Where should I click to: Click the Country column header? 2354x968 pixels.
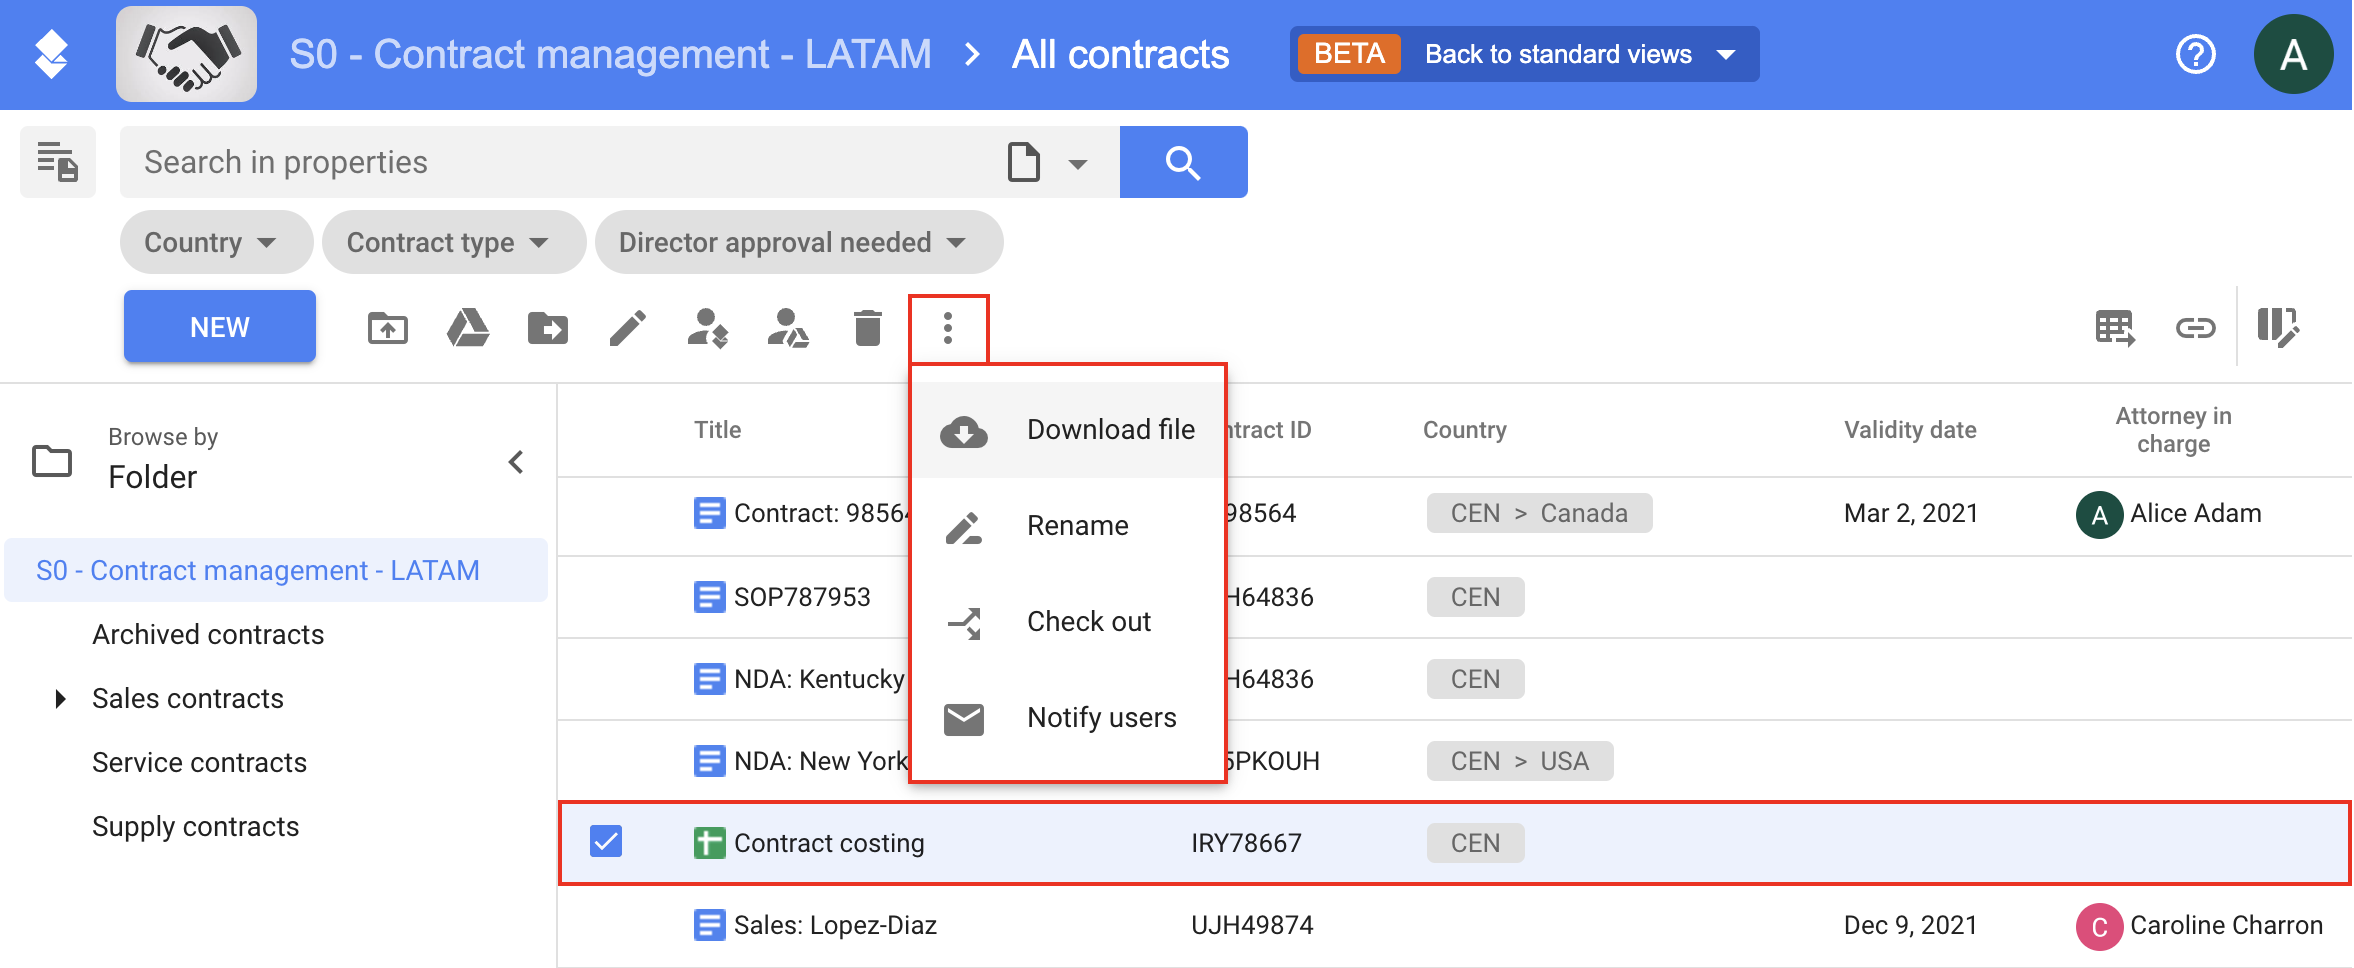(1464, 430)
